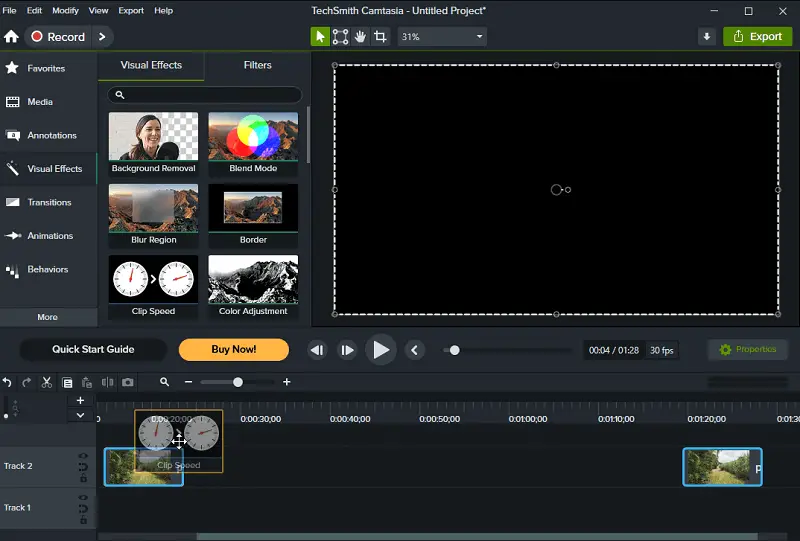800x541 pixels.
Task: Step back one frame
Action: (x=317, y=350)
